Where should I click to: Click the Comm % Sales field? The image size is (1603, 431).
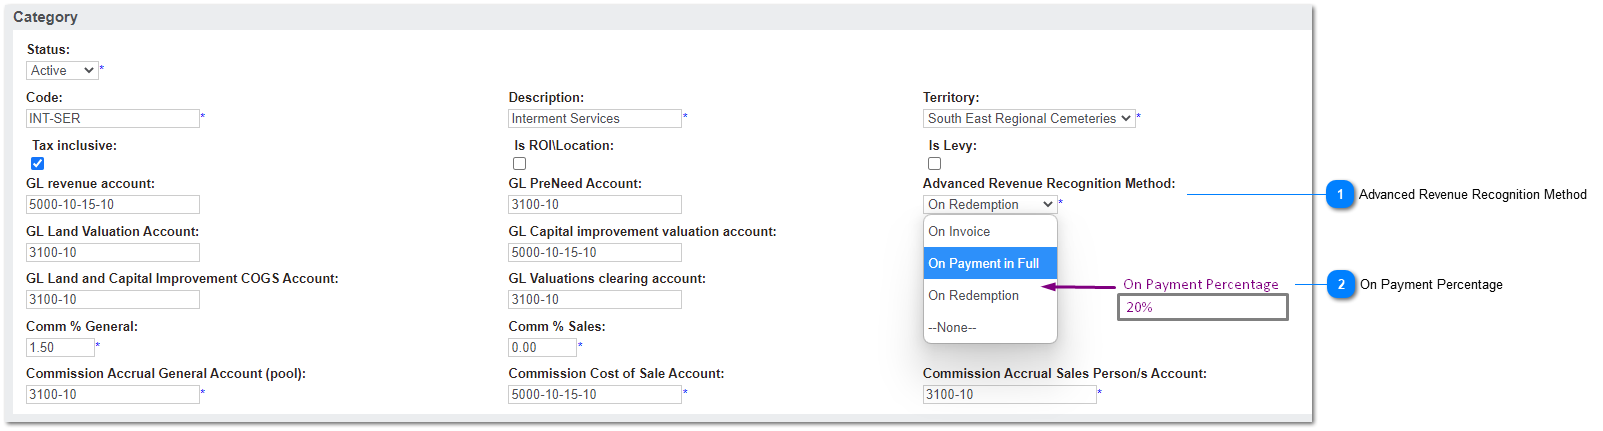click(542, 347)
